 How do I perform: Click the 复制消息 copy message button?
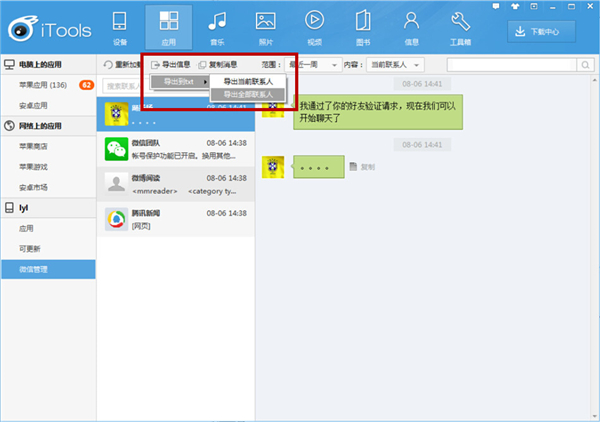click(217, 65)
